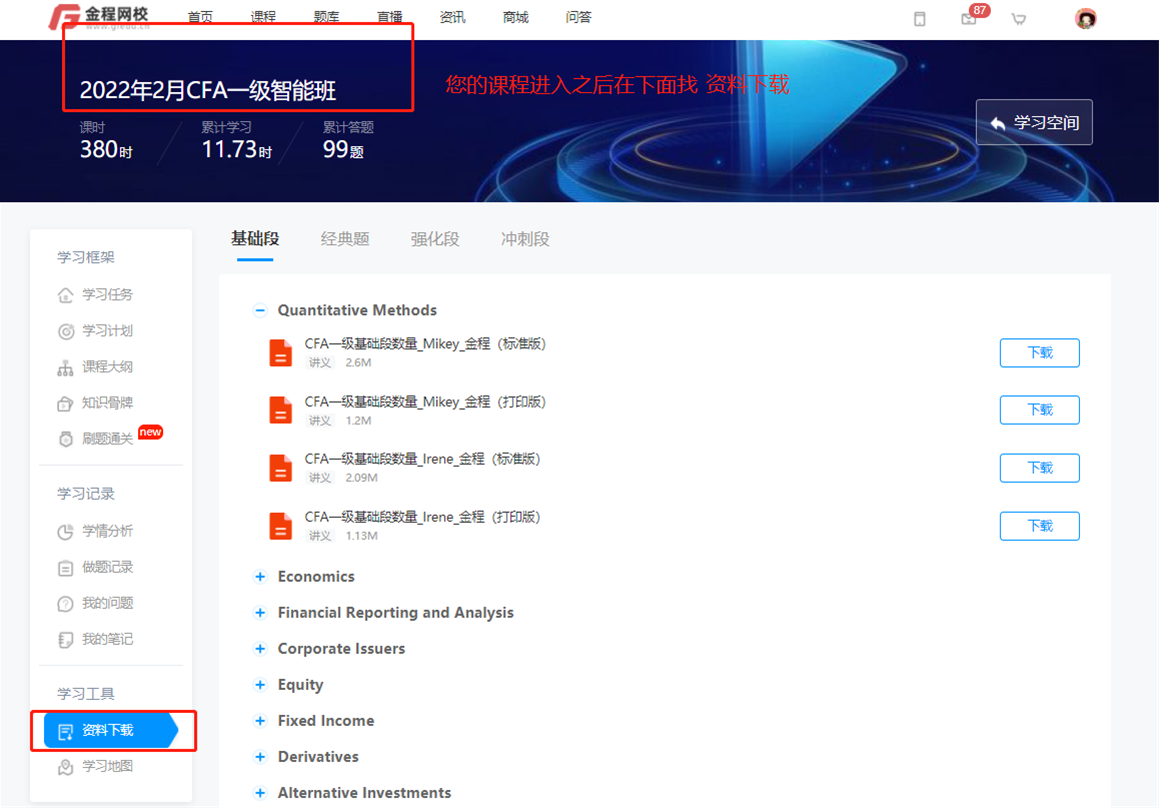The width and height of the screenshot is (1159, 808).
Task: Click the course title 2022年2月CFA一级智能班
Action: [208, 90]
